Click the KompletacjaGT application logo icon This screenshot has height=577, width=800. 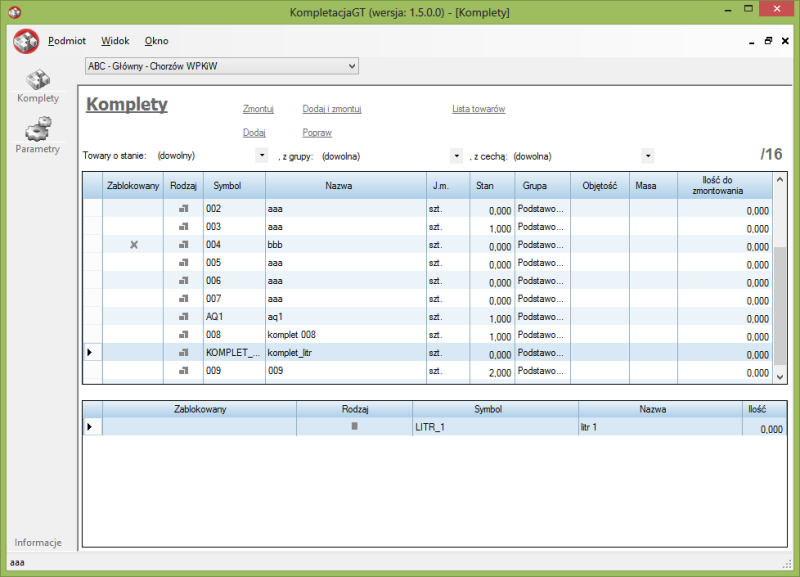tap(26, 42)
